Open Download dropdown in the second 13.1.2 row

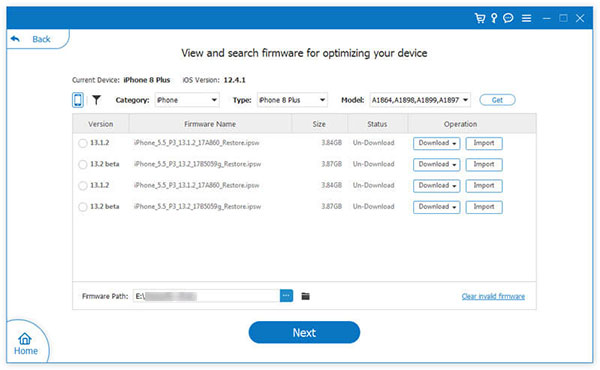click(437, 186)
